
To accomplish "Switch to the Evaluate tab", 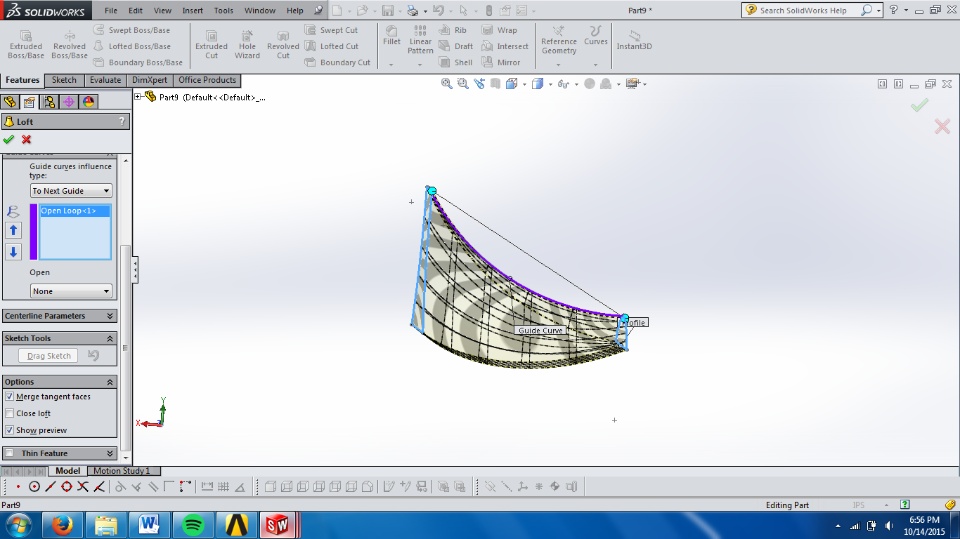I will [x=105, y=80].
